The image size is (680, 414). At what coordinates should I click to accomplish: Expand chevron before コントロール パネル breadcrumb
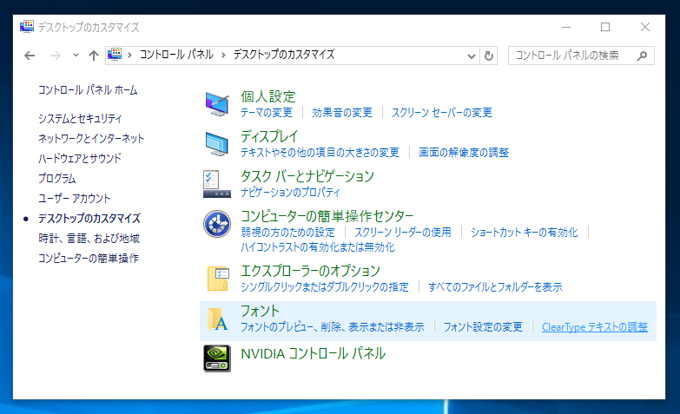point(130,55)
